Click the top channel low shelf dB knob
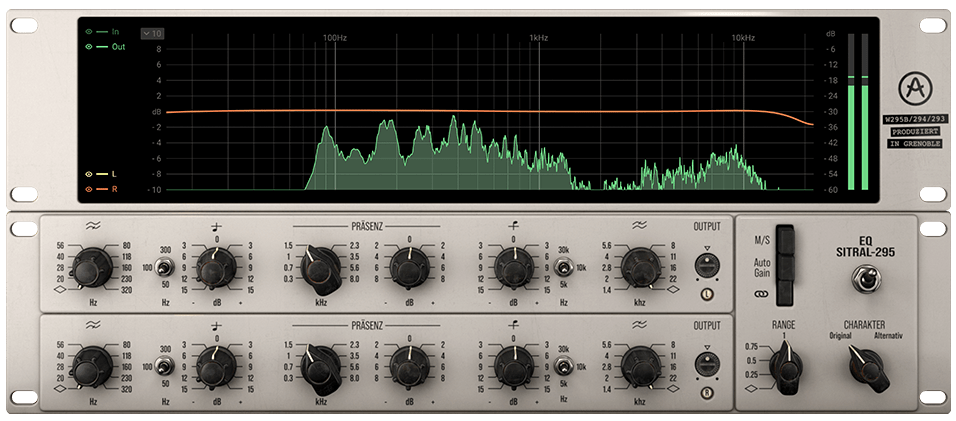 215,268
